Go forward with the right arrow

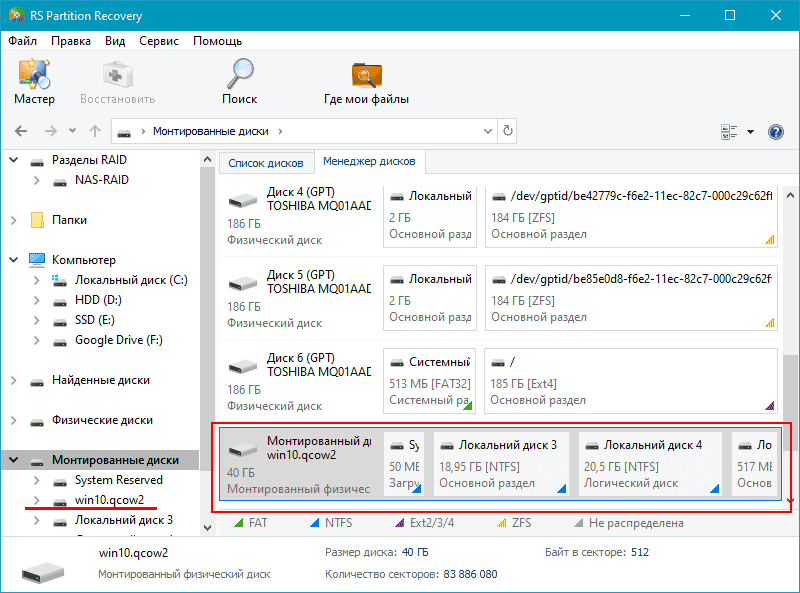[51, 131]
